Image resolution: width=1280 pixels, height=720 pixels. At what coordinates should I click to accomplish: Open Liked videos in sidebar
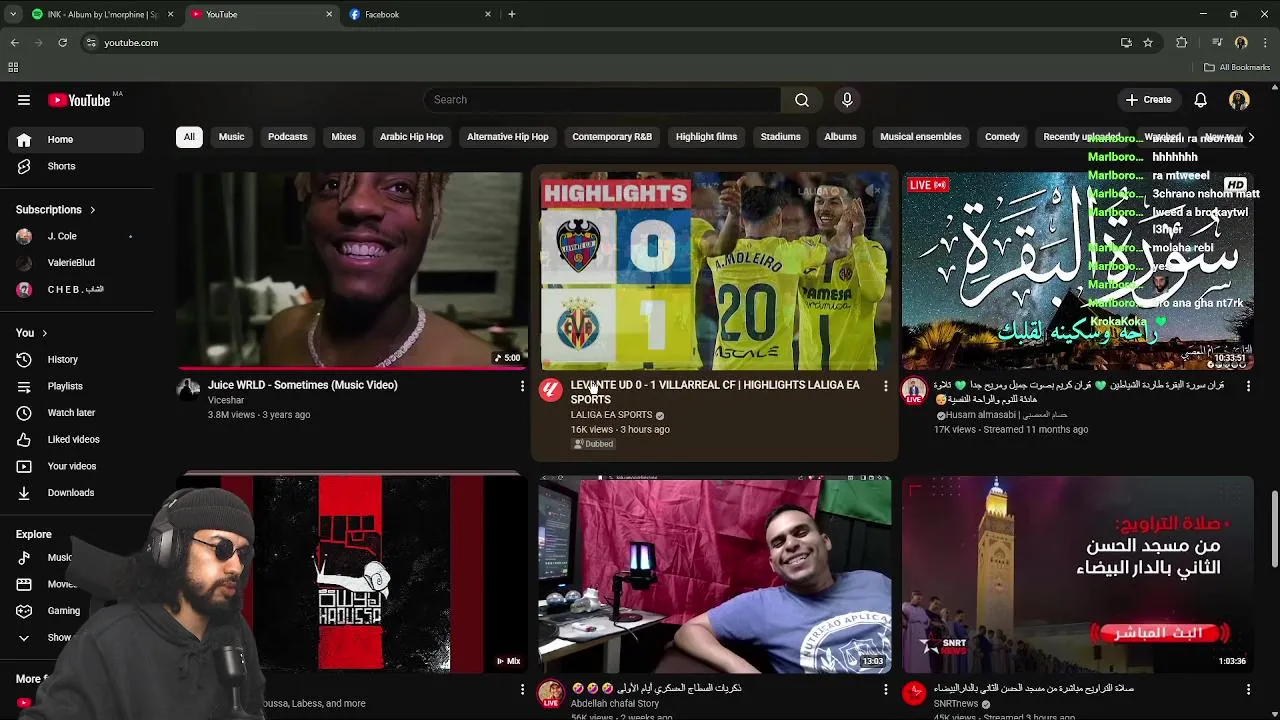(x=78, y=439)
